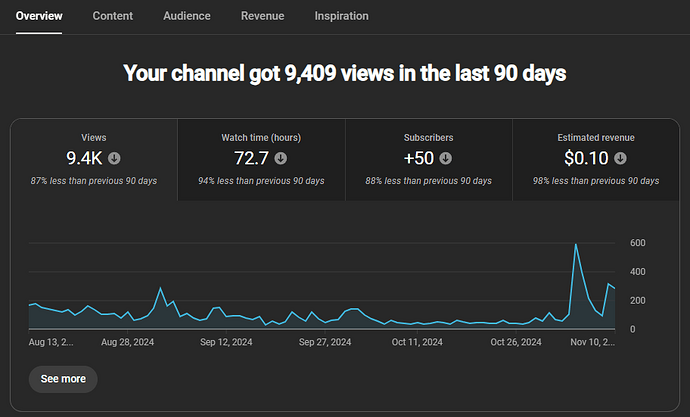Switch to the Content tab

(x=112, y=16)
